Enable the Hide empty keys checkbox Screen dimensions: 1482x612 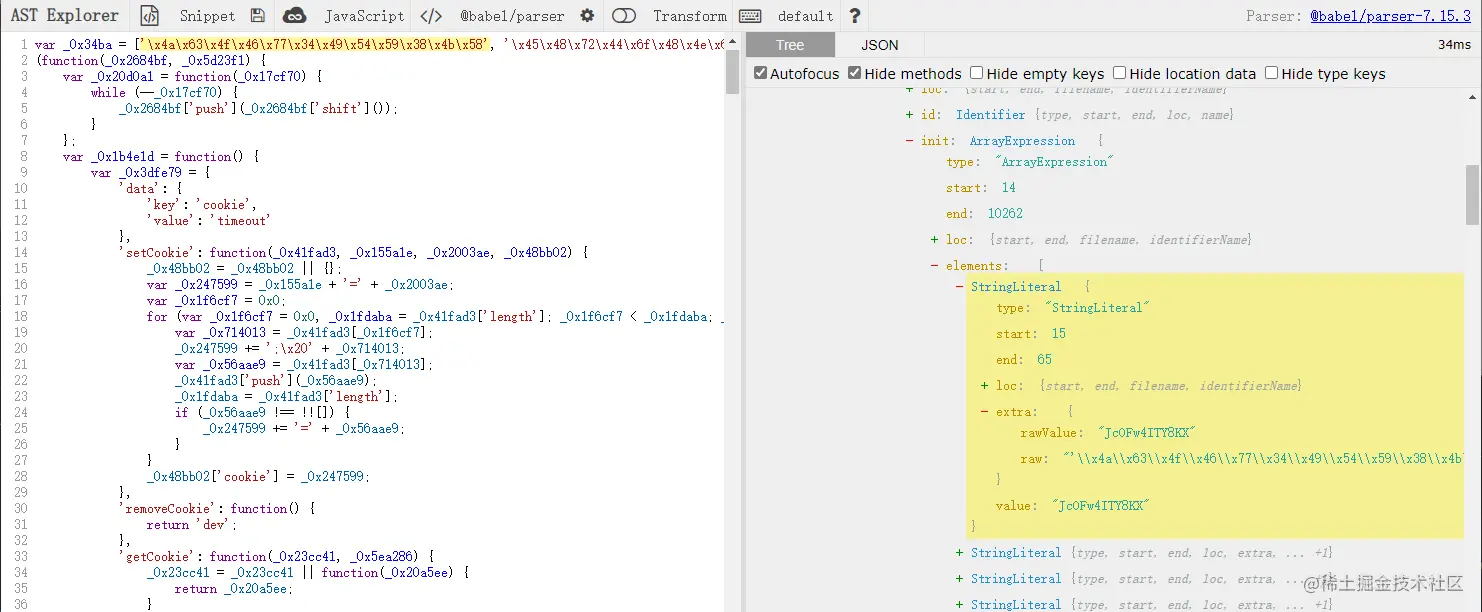point(977,73)
